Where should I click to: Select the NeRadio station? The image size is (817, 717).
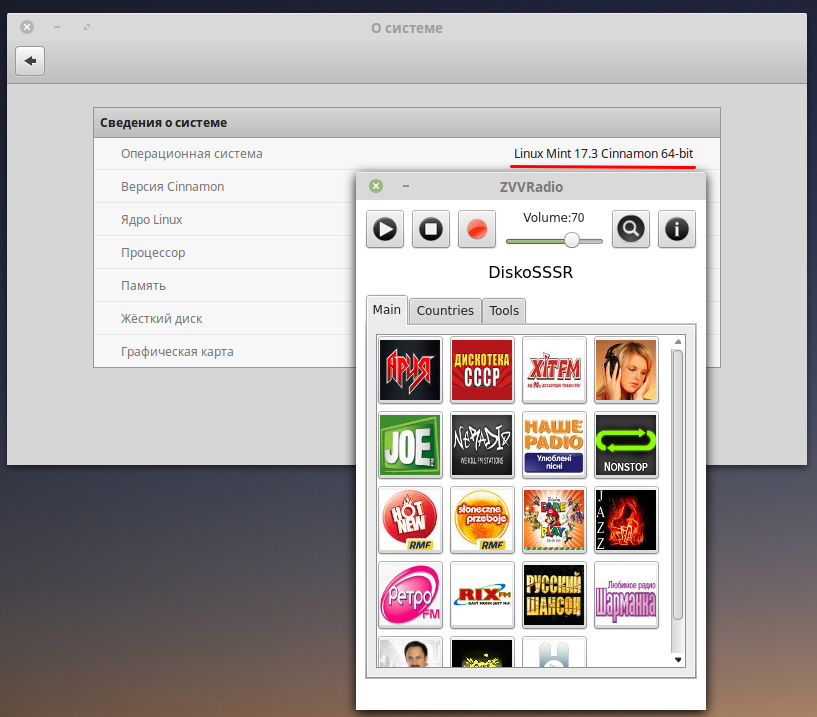point(482,445)
